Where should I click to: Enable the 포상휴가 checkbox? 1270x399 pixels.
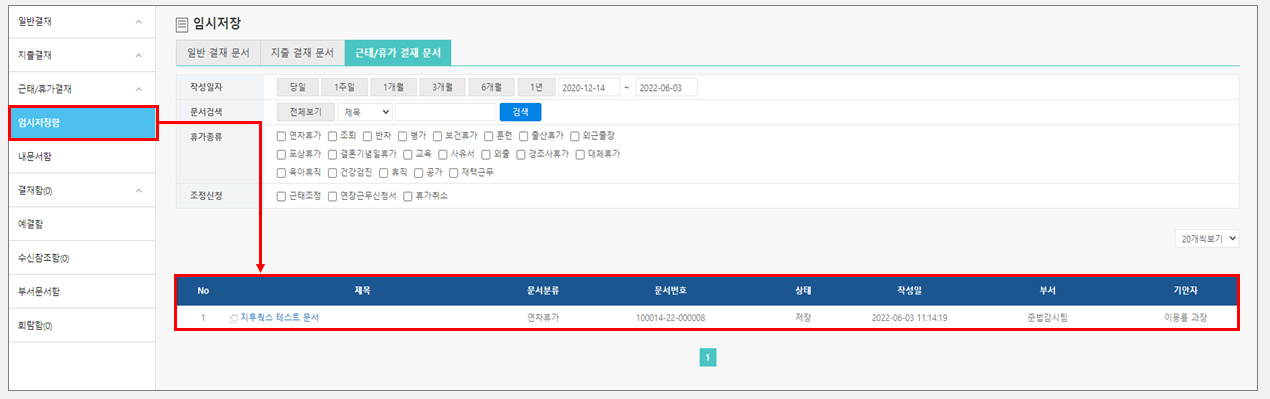pyautogui.click(x=281, y=154)
